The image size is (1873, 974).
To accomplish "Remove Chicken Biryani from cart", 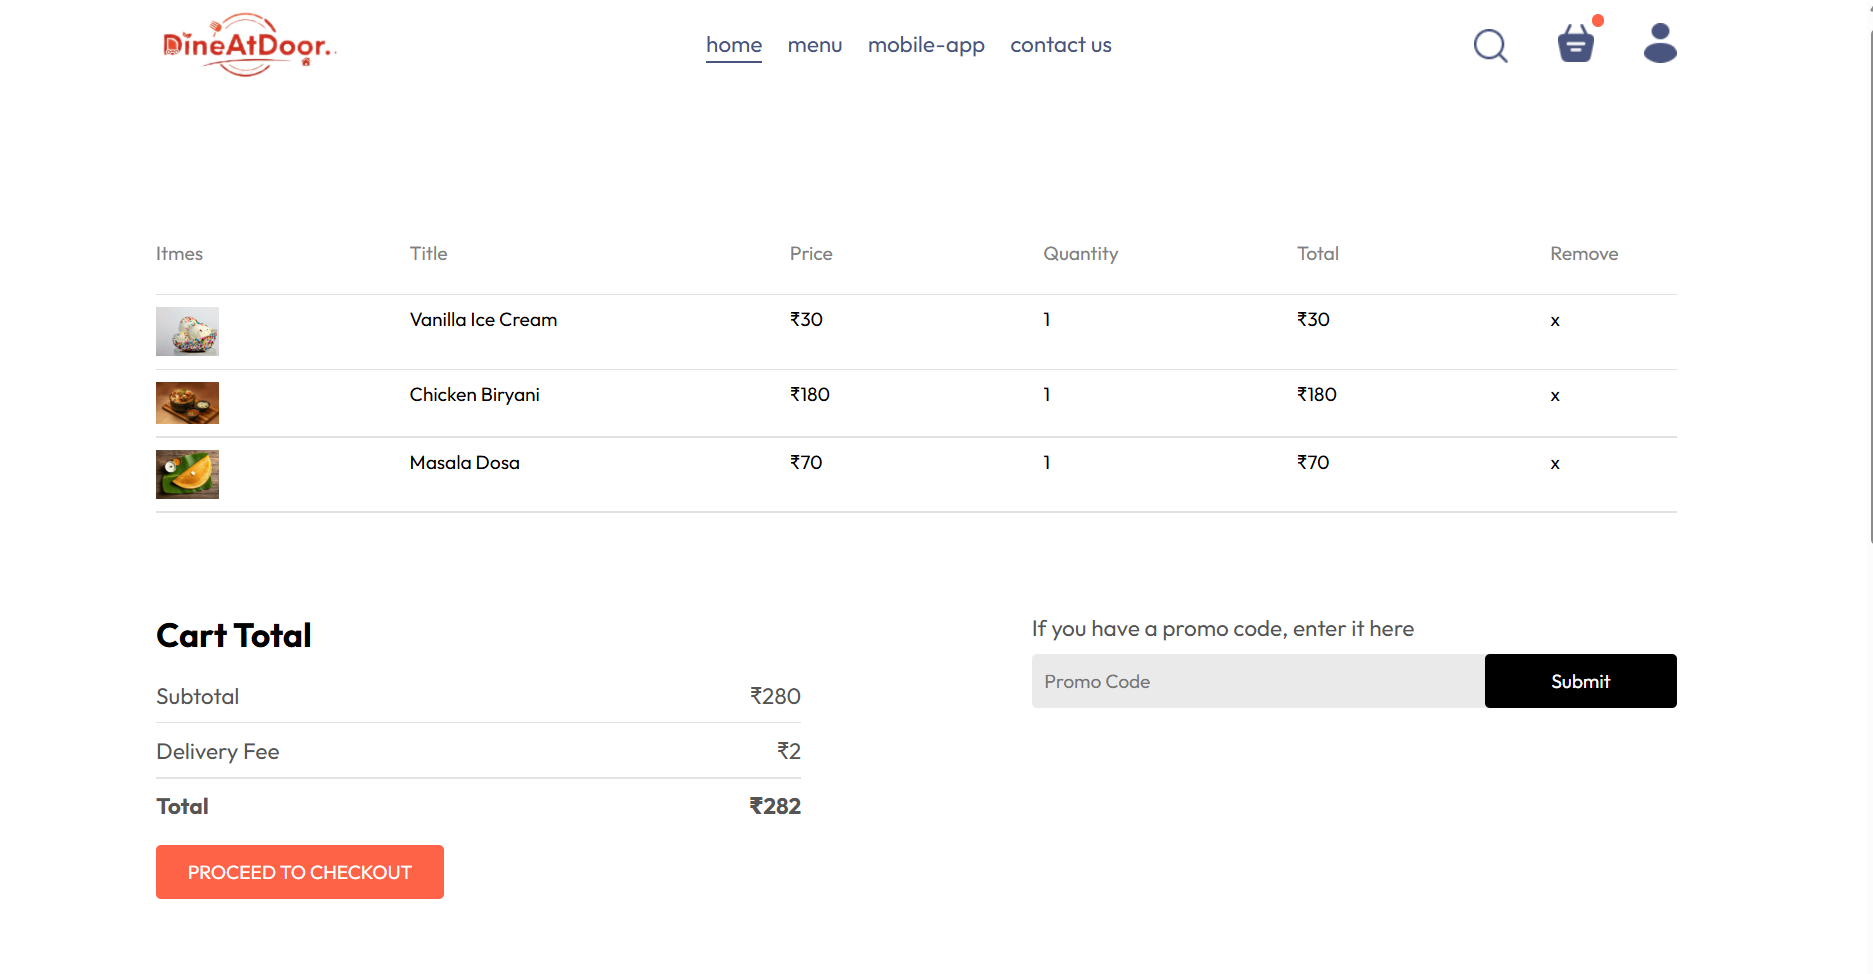I will pyautogui.click(x=1554, y=396).
